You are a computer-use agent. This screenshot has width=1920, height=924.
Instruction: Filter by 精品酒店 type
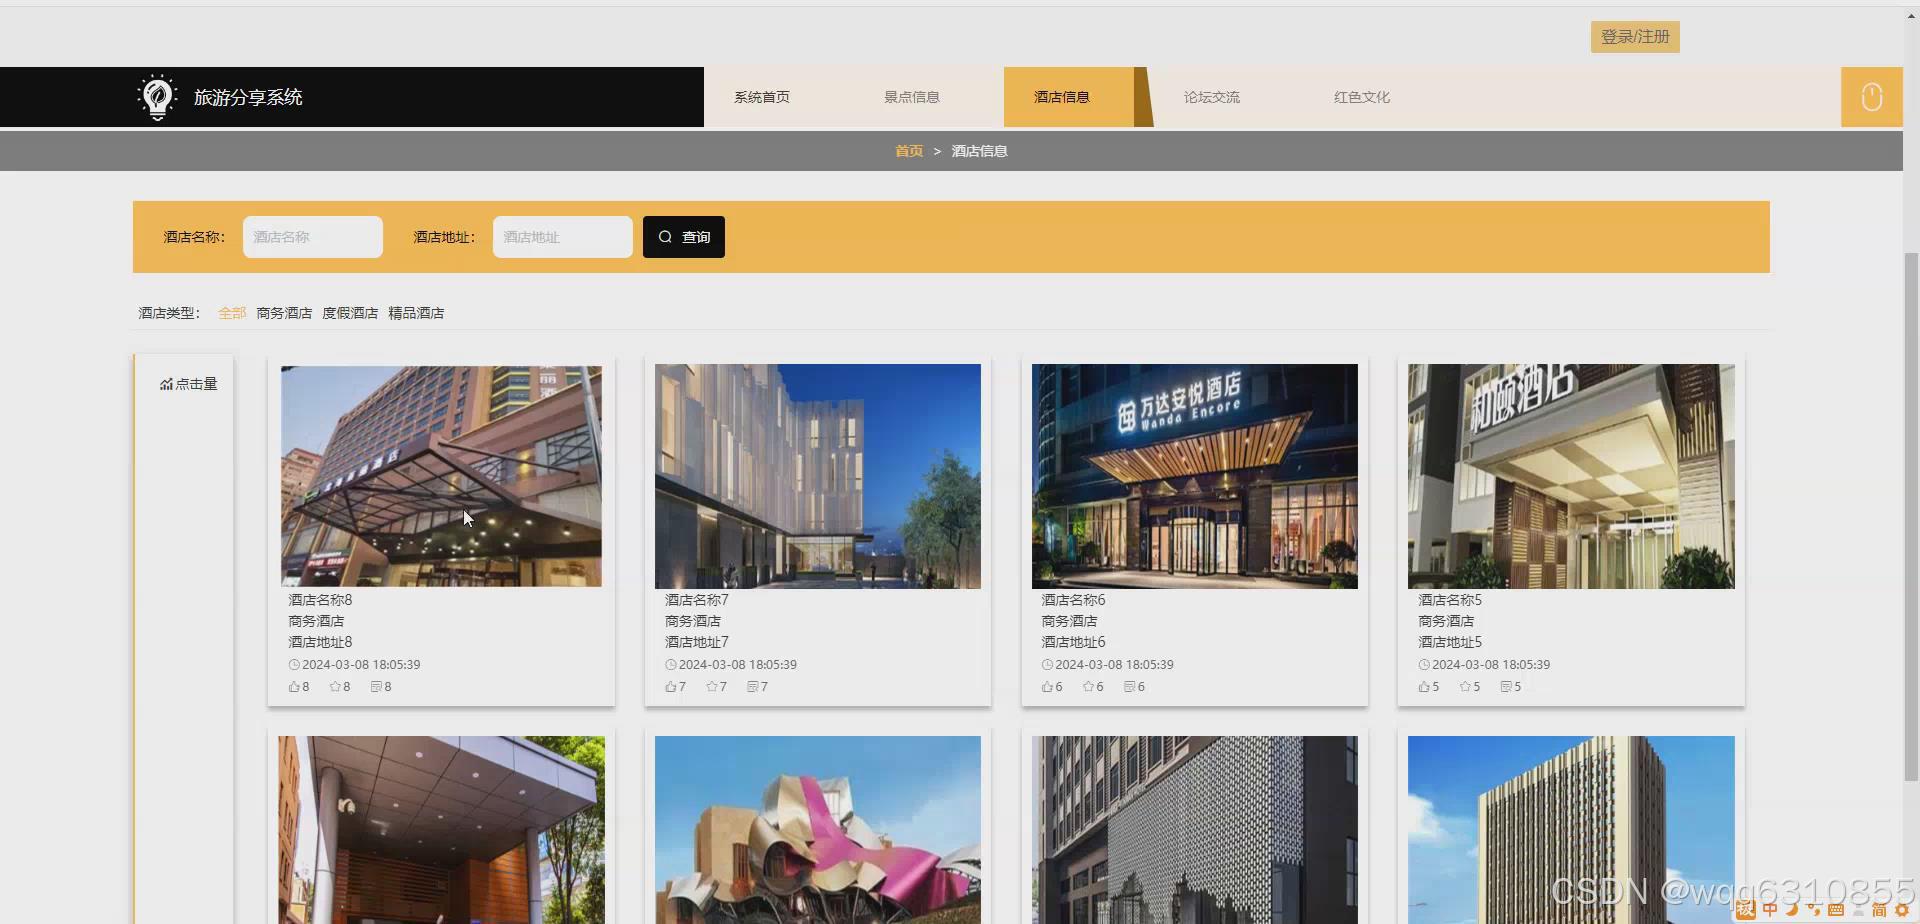416,313
